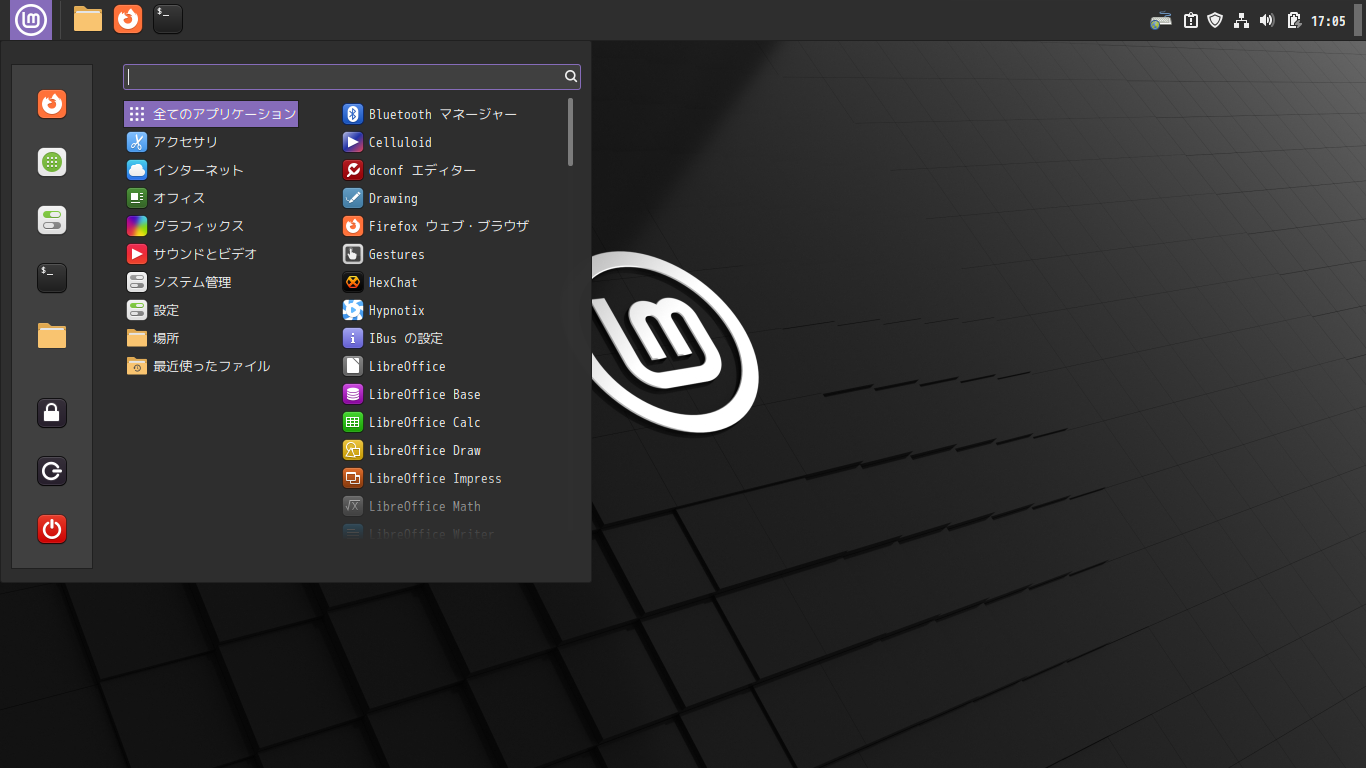
Task: Open the clipboard notification tray icon
Action: pos(1190,20)
